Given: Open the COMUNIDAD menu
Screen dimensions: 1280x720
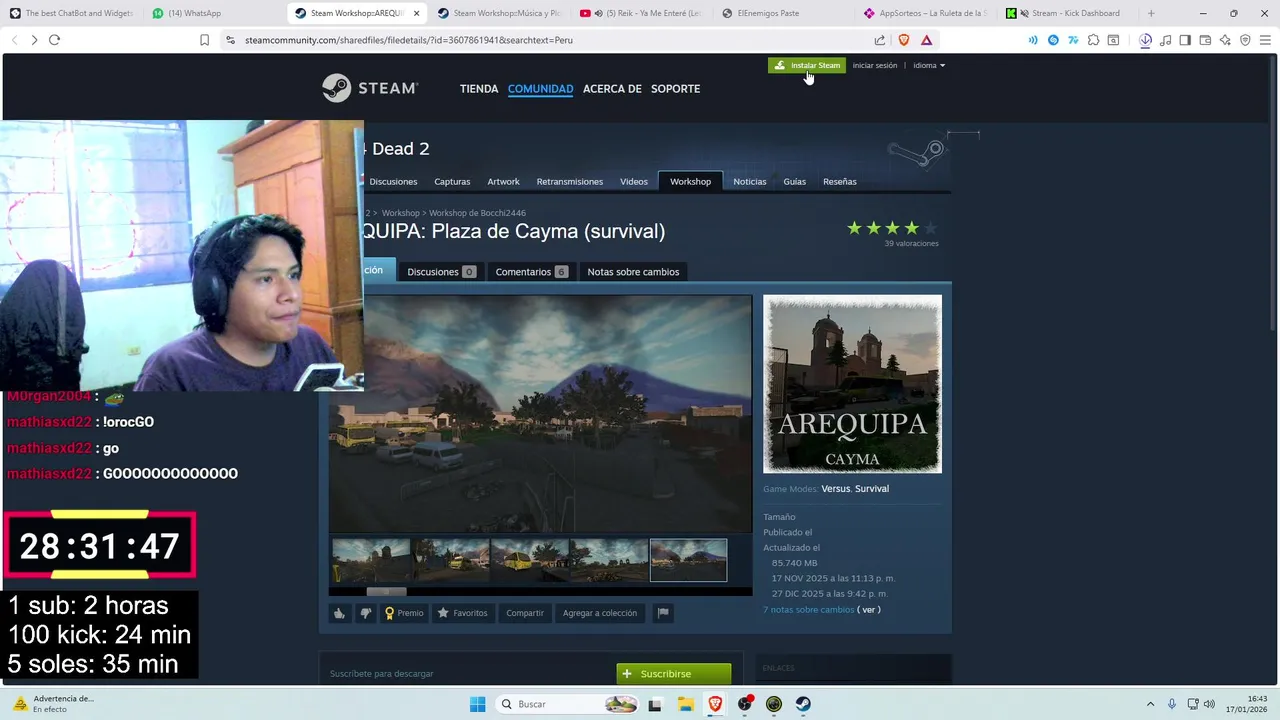Looking at the screenshot, I should (540, 89).
